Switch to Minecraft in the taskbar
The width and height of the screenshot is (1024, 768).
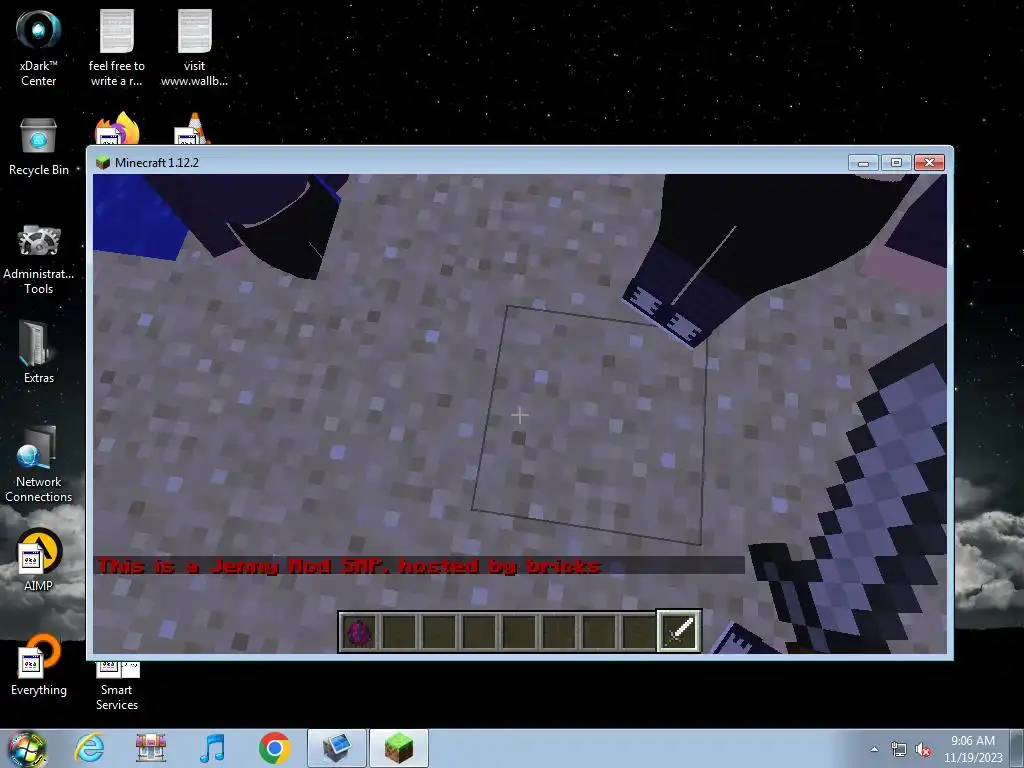coord(399,748)
